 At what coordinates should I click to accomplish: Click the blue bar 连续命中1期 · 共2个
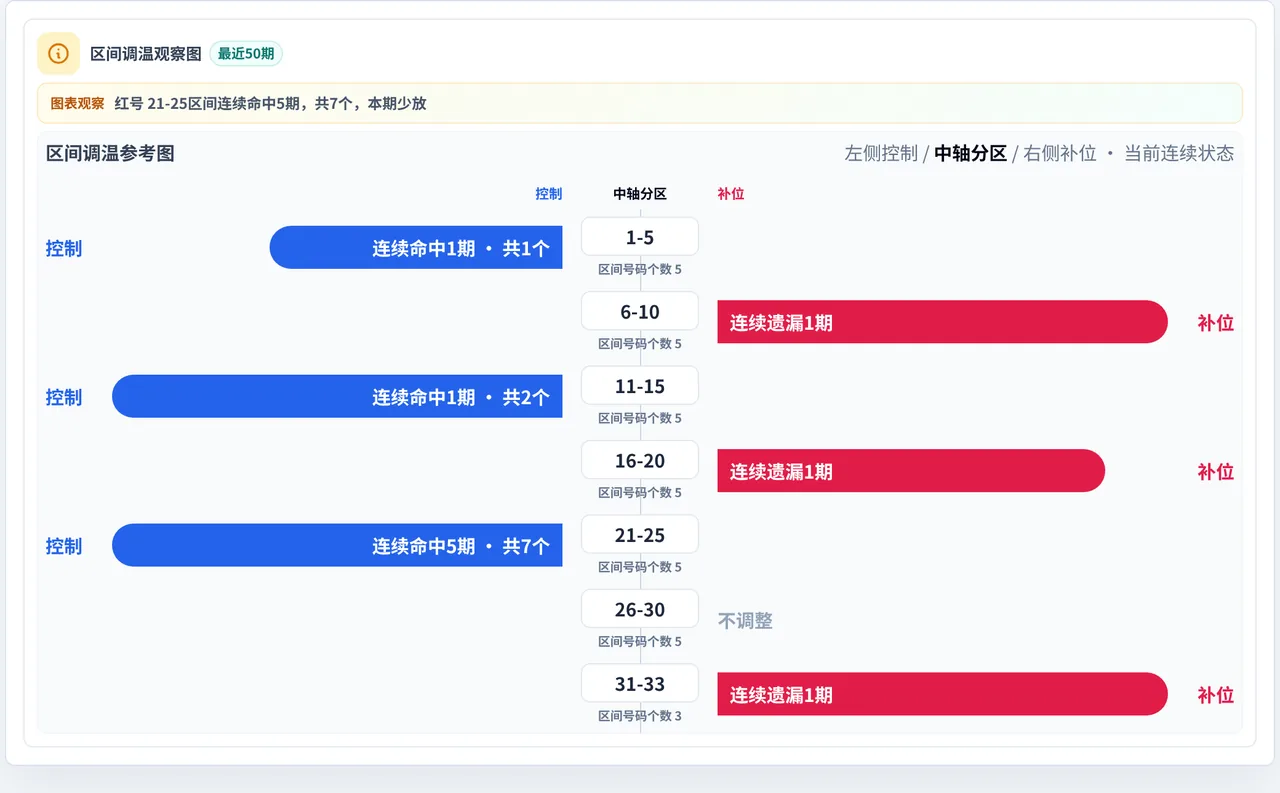(337, 396)
